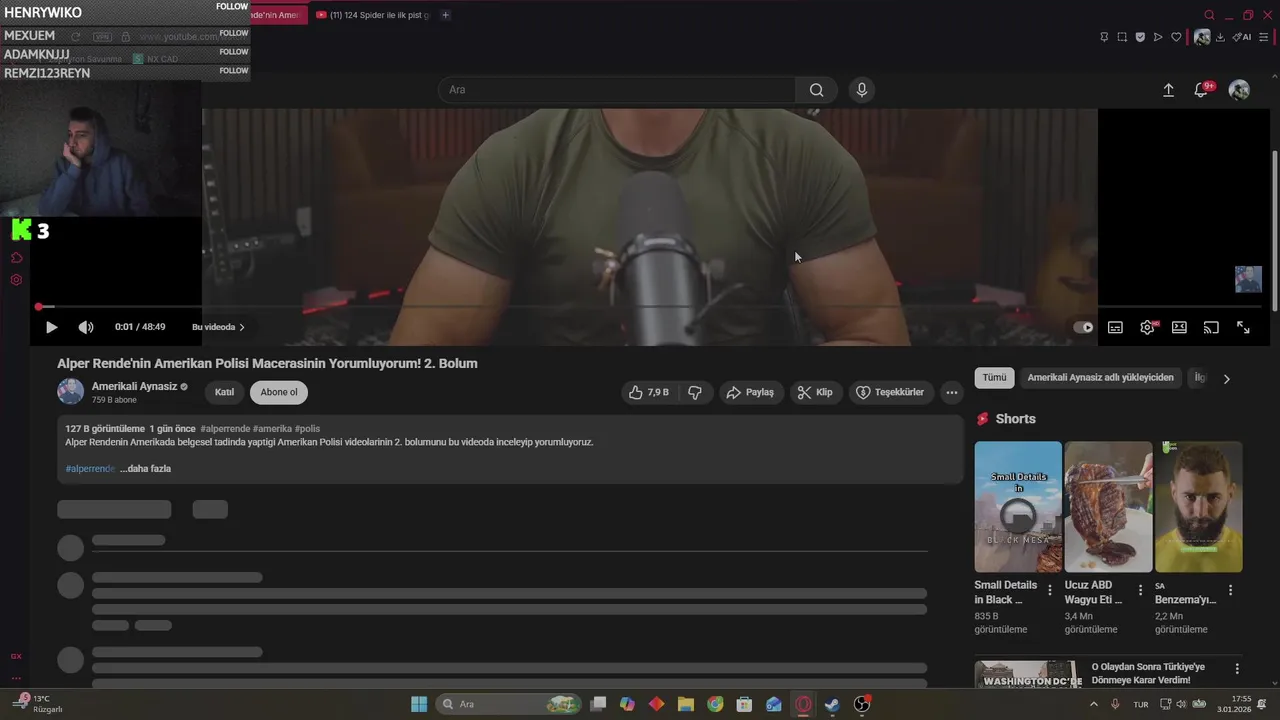Viewport: 1280px width, 720px height.
Task: Open options menu for 'Ucuz ABD Wagyu Eti' short
Action: tap(1140, 590)
